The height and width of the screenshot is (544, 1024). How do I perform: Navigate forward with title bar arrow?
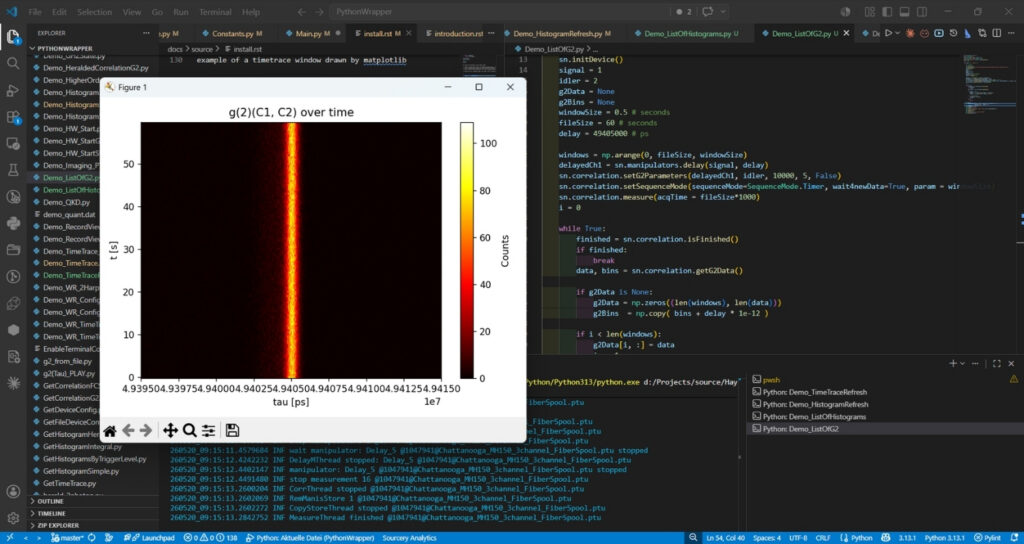point(319,12)
